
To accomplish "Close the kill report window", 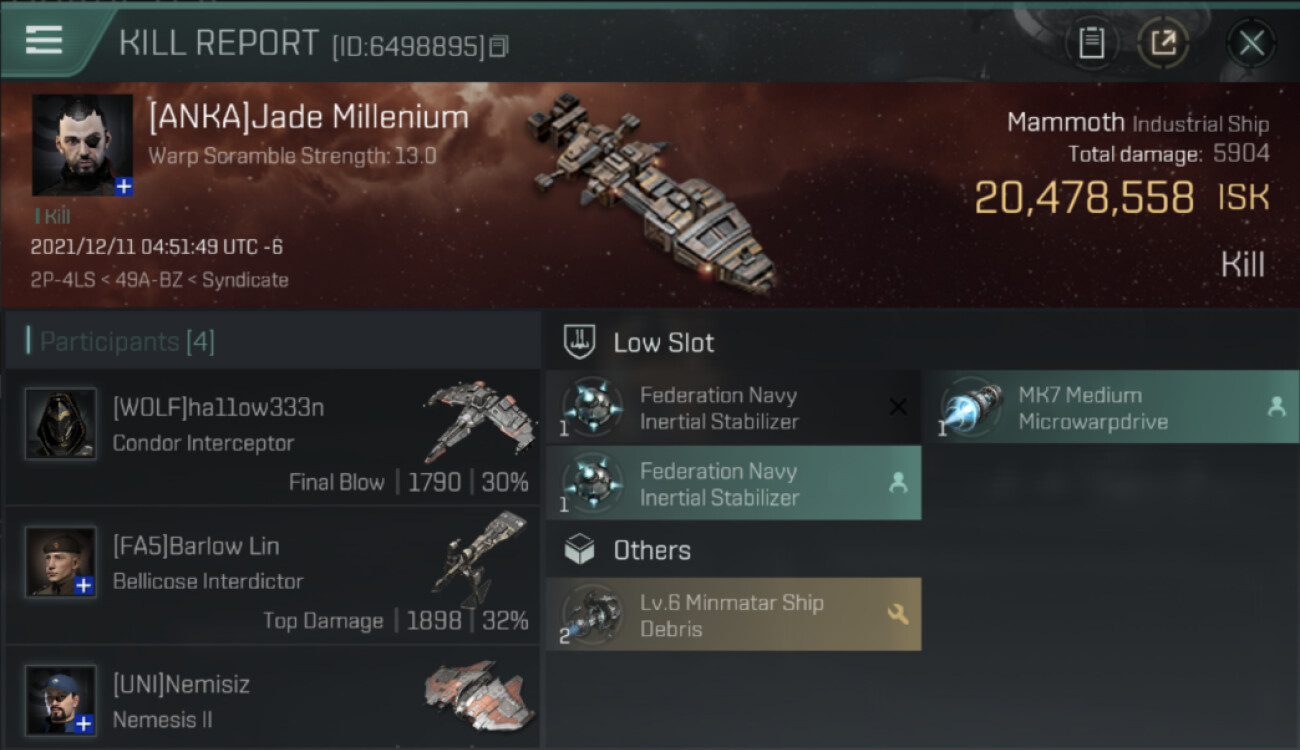I will (1251, 43).
